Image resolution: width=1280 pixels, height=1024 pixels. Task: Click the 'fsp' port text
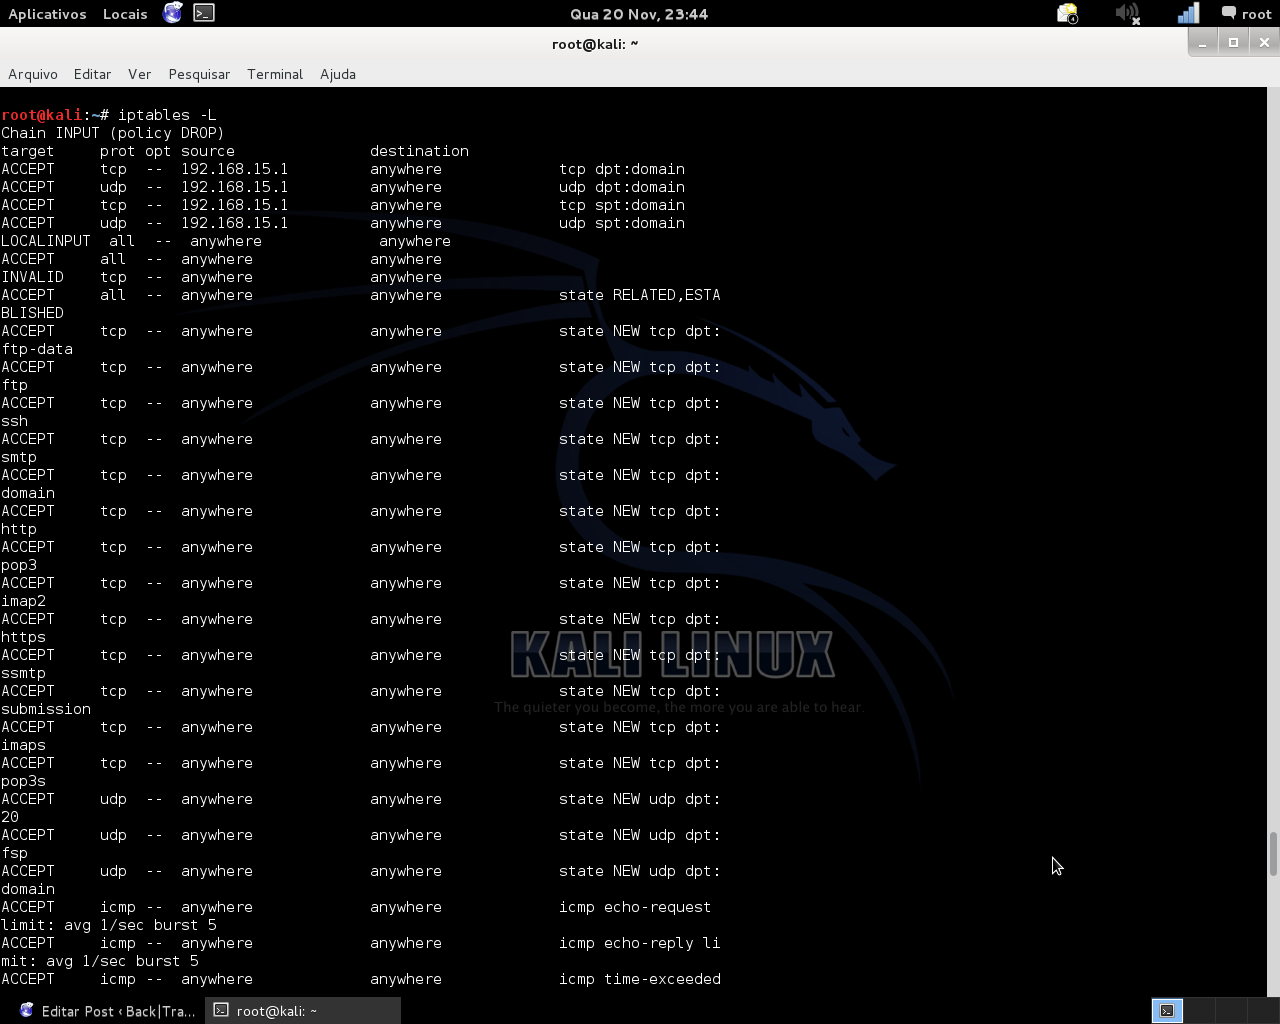tap(14, 853)
